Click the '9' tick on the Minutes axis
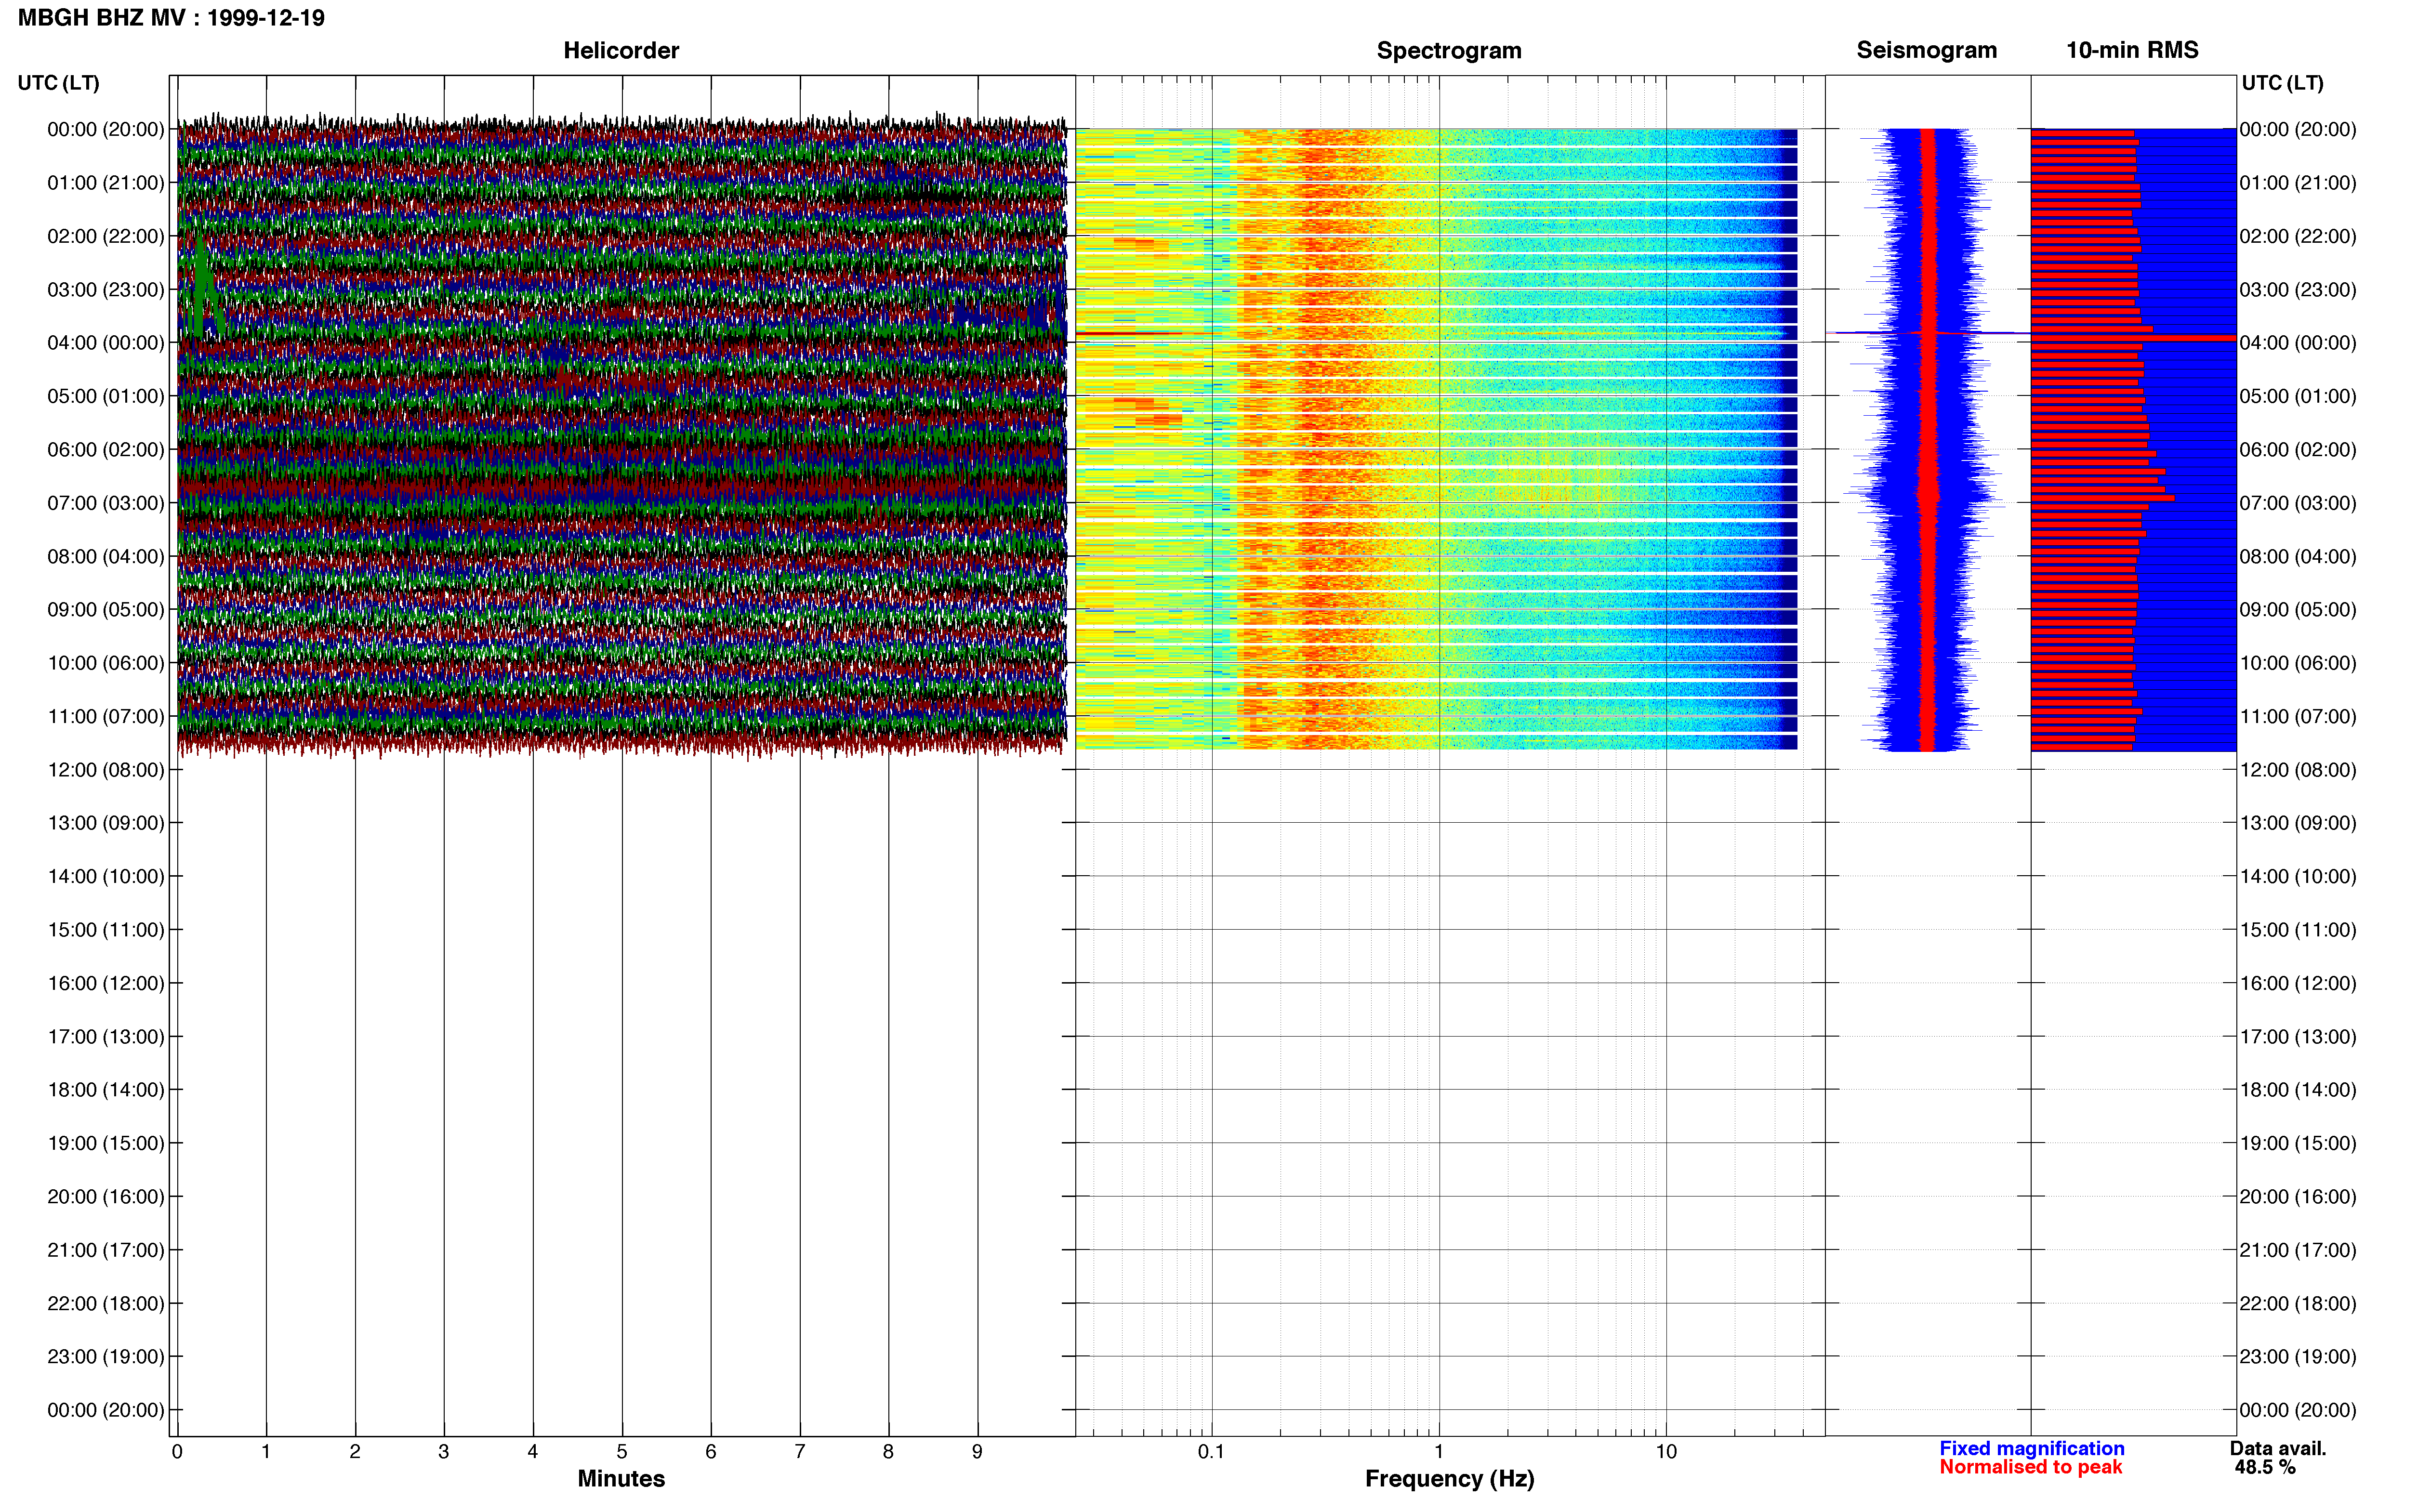The width and height of the screenshot is (2418, 1512). [977, 1452]
